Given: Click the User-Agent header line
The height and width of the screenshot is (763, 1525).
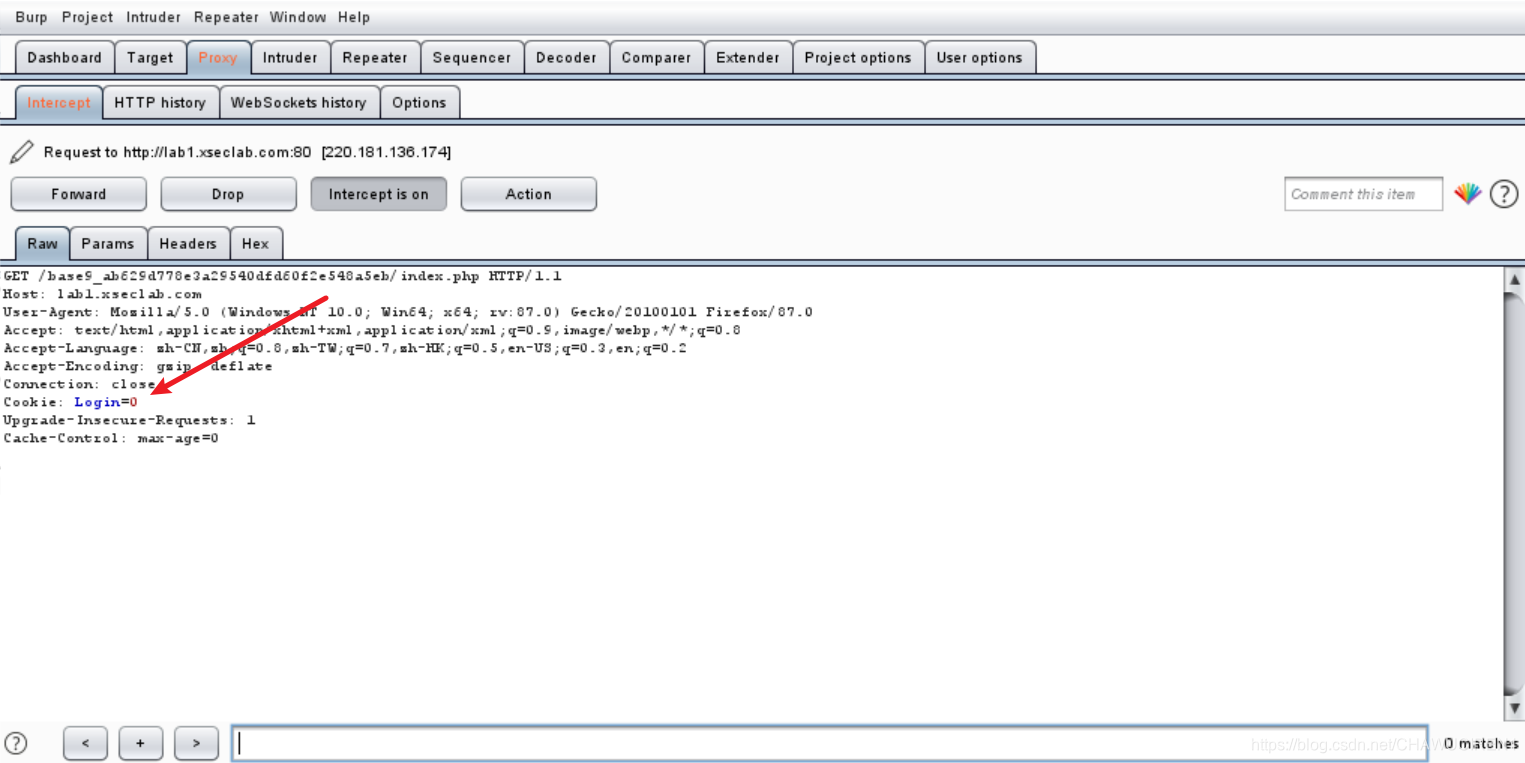Looking at the screenshot, I should pyautogui.click(x=408, y=312).
